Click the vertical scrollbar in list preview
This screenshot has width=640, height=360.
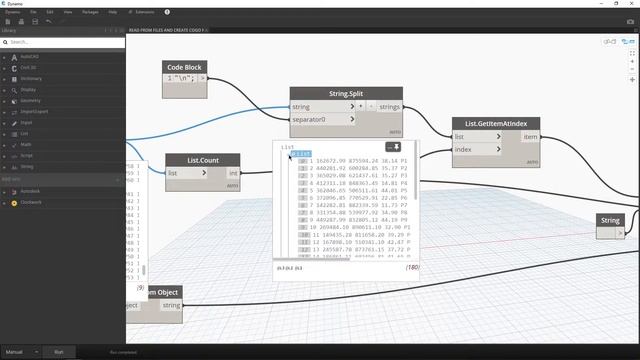click(x=416, y=171)
